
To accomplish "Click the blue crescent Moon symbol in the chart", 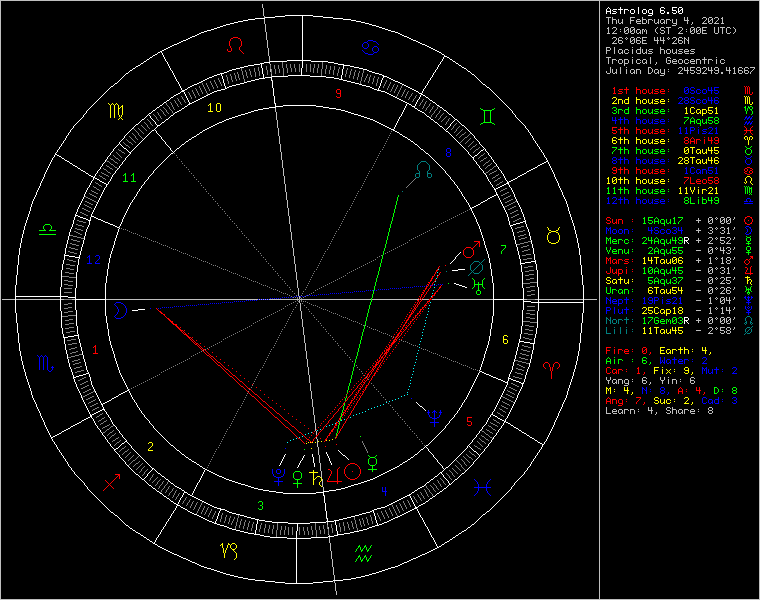I will pos(120,310).
